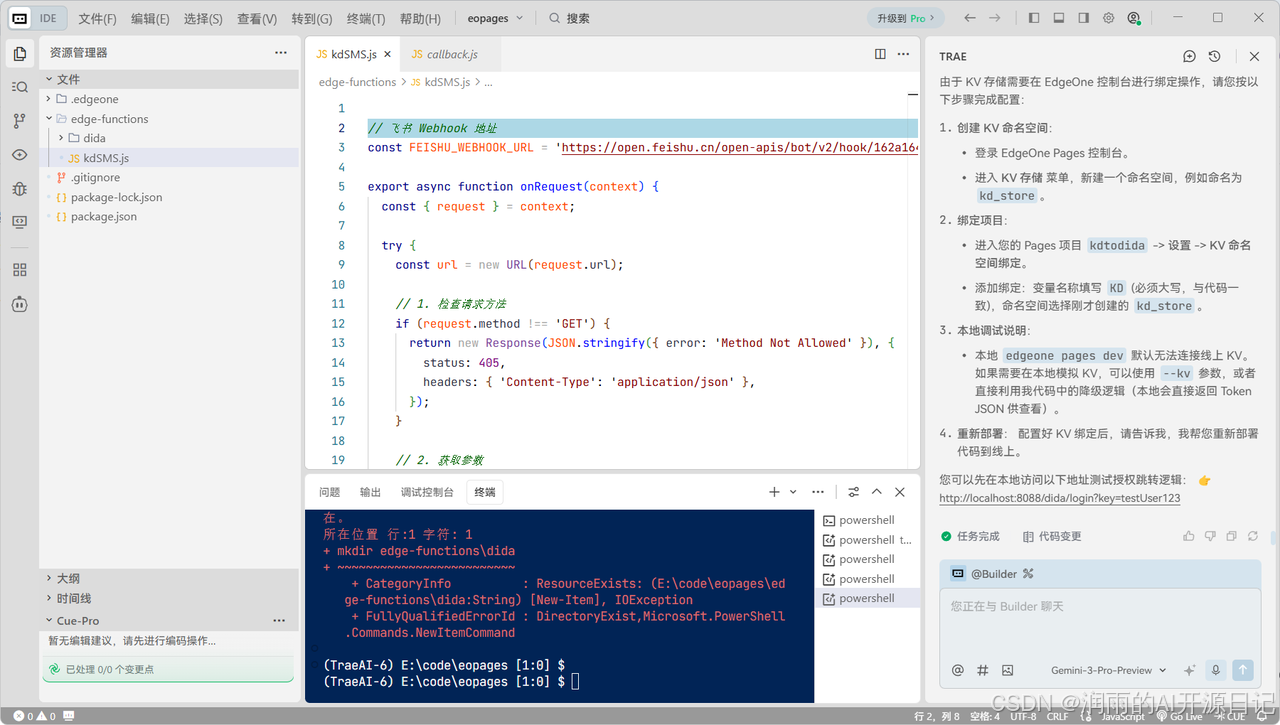Open the 文件(F) menu
The width and height of the screenshot is (1280, 725).
(97, 18)
